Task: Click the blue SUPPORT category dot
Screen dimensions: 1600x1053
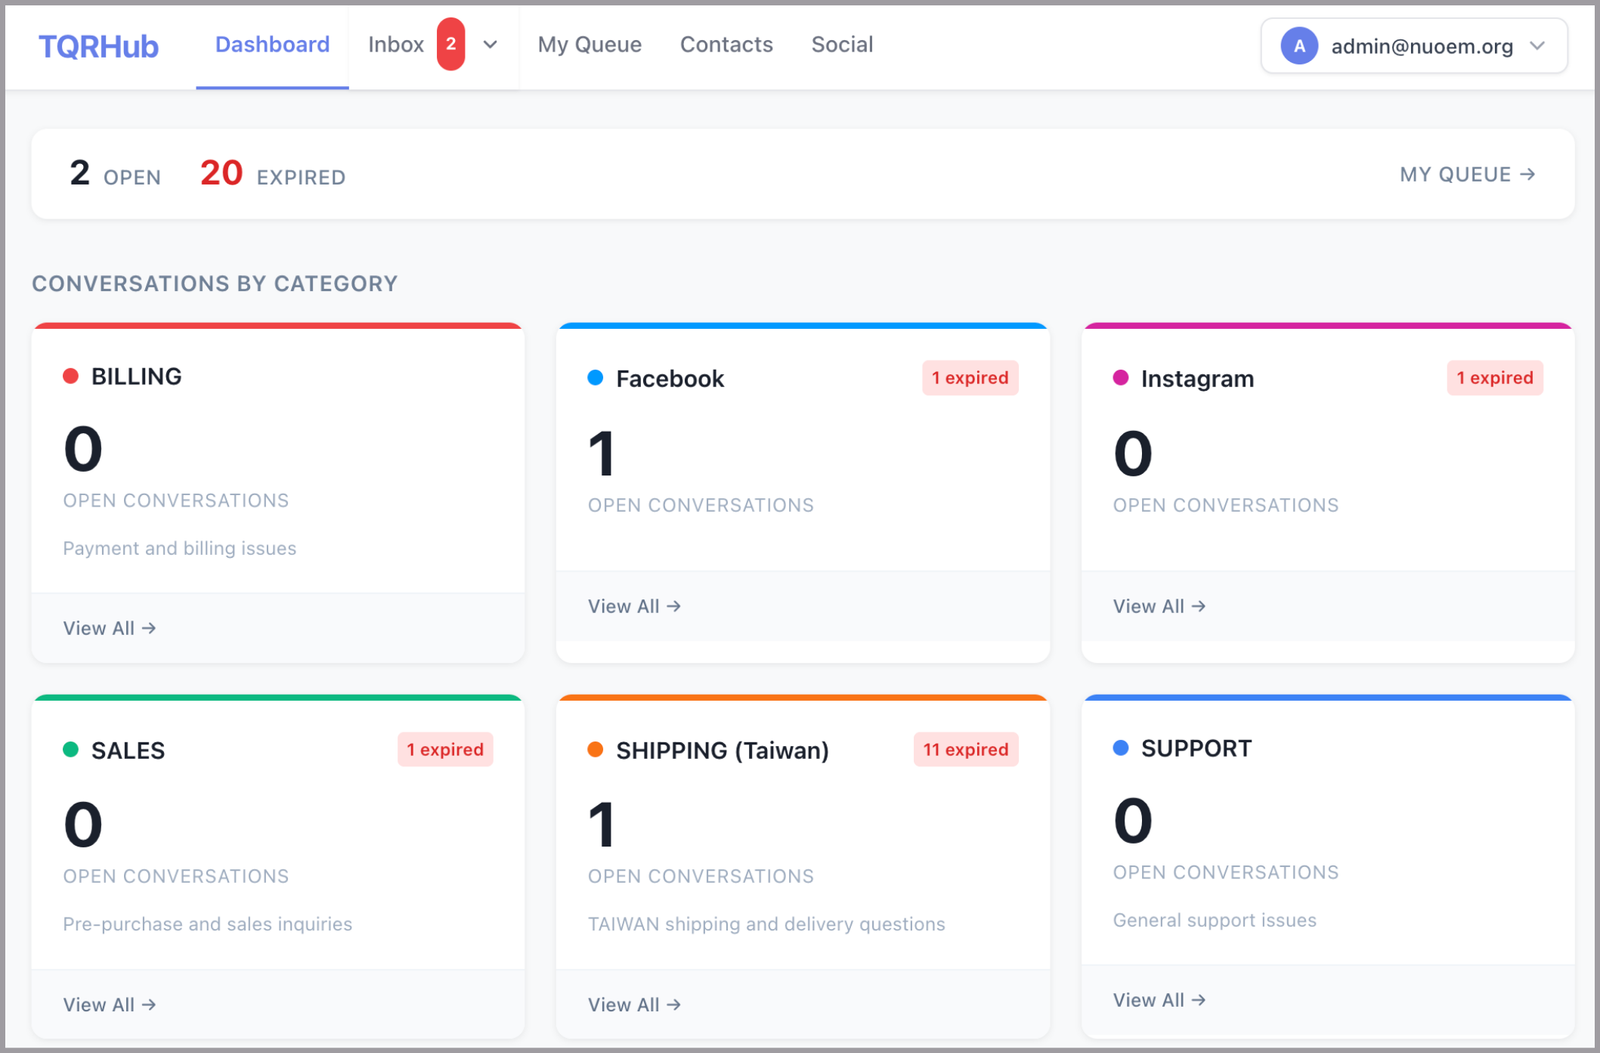Action: tap(1121, 748)
